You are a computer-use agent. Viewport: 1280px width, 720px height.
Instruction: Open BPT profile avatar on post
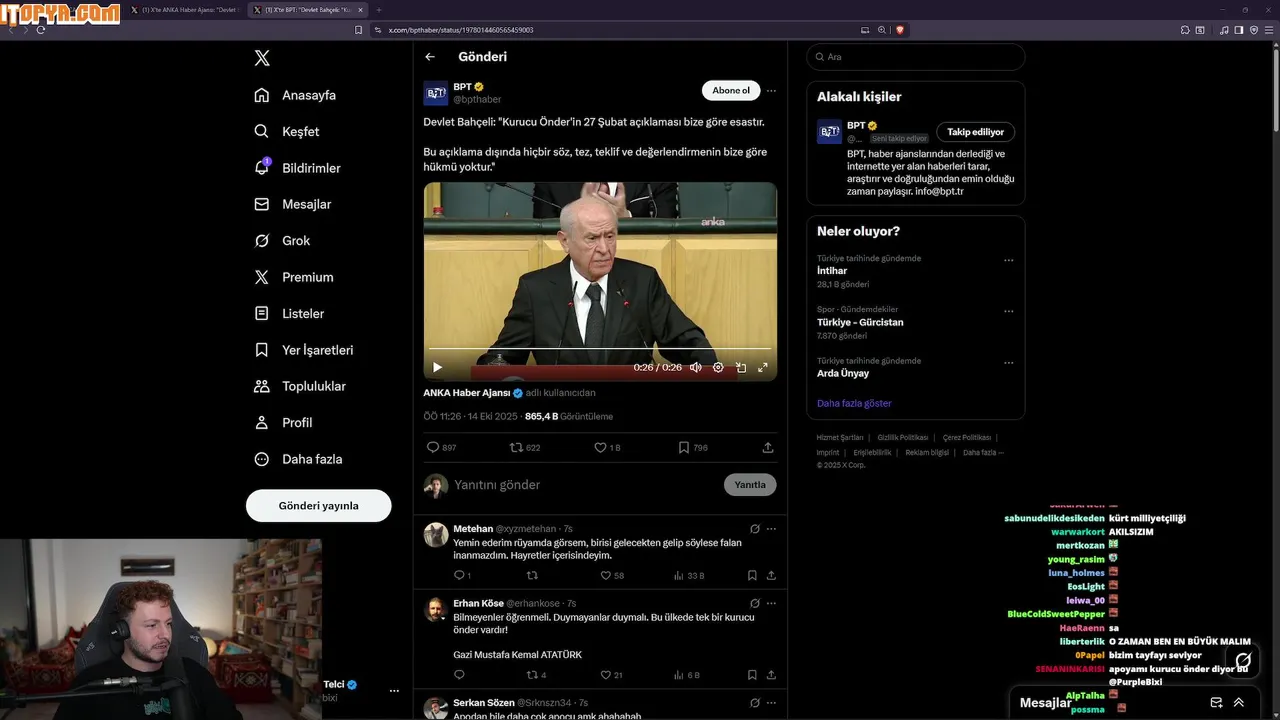click(x=436, y=93)
